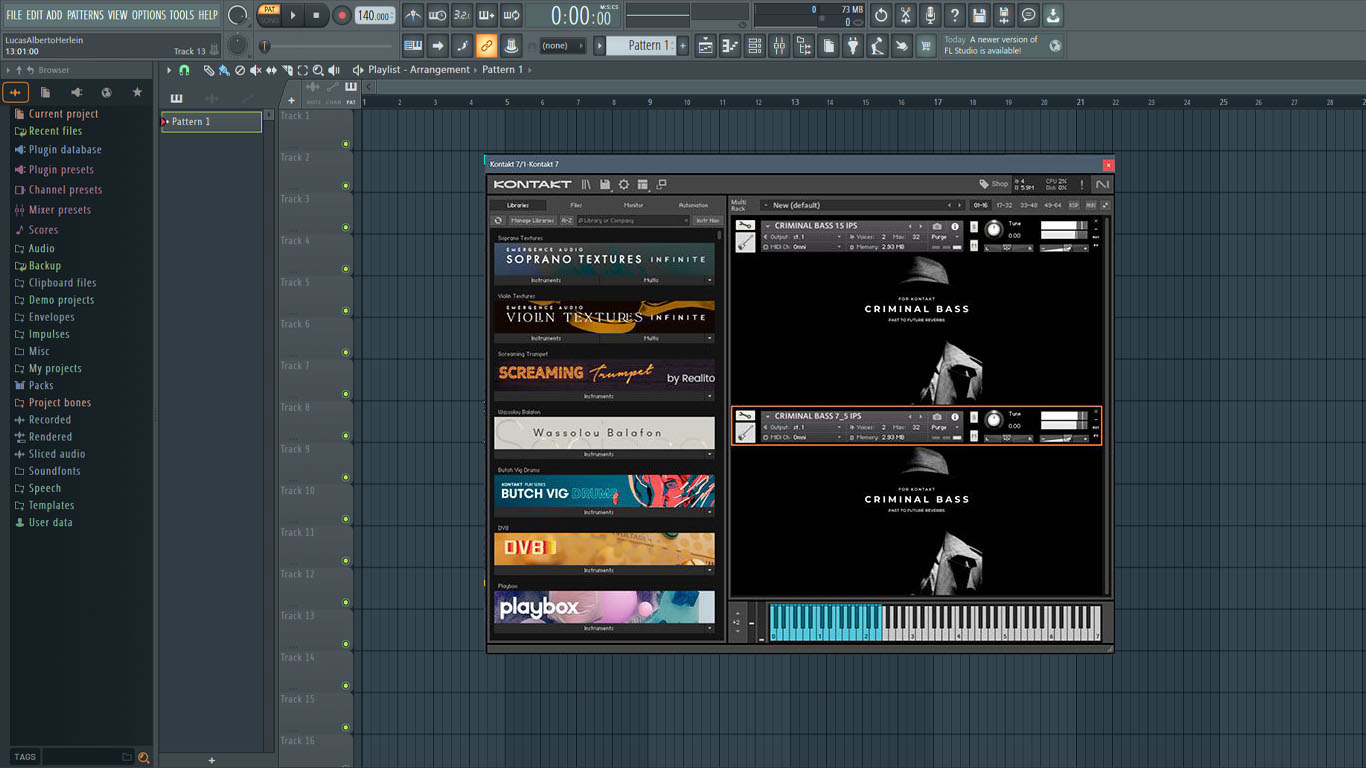1366x768 pixels.
Task: Click the wrench icon of CRIMINAL BASS 7_5 IPS
Action: pos(745,416)
